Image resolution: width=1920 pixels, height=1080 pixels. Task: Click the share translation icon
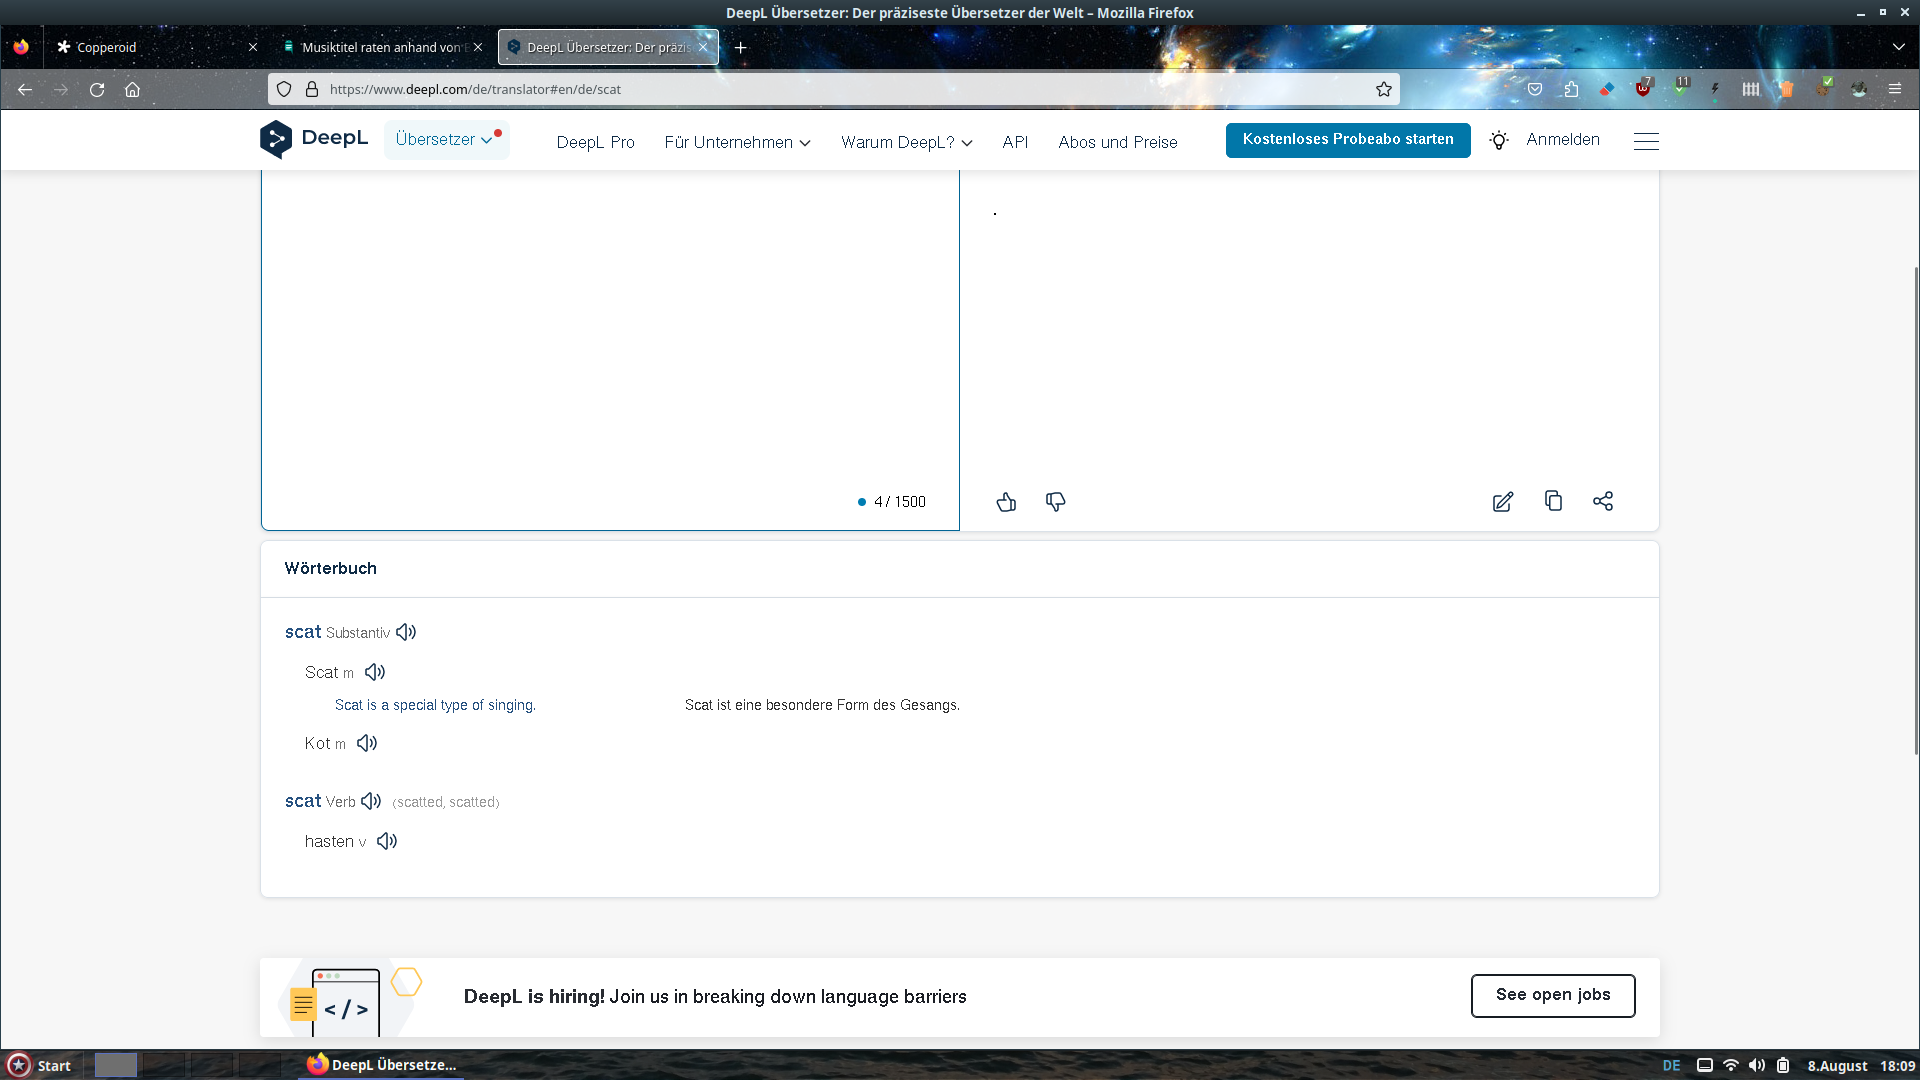[1603, 501]
